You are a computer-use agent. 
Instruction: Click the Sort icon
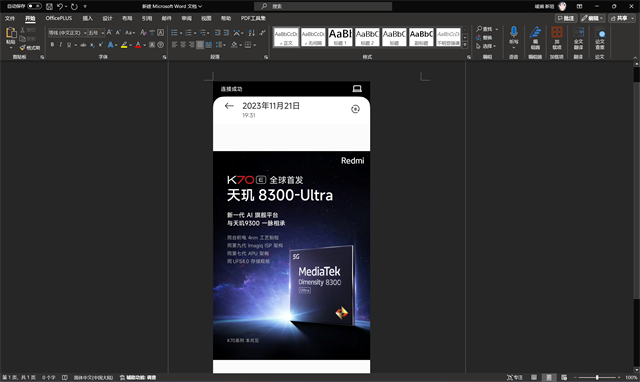(x=251, y=33)
